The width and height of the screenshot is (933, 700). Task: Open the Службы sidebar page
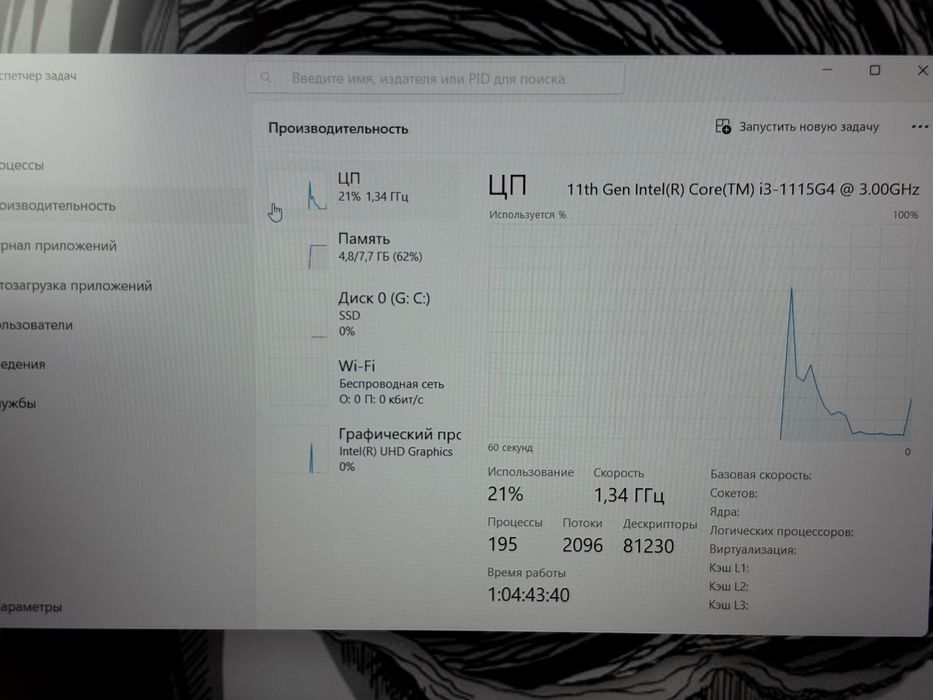(18, 404)
